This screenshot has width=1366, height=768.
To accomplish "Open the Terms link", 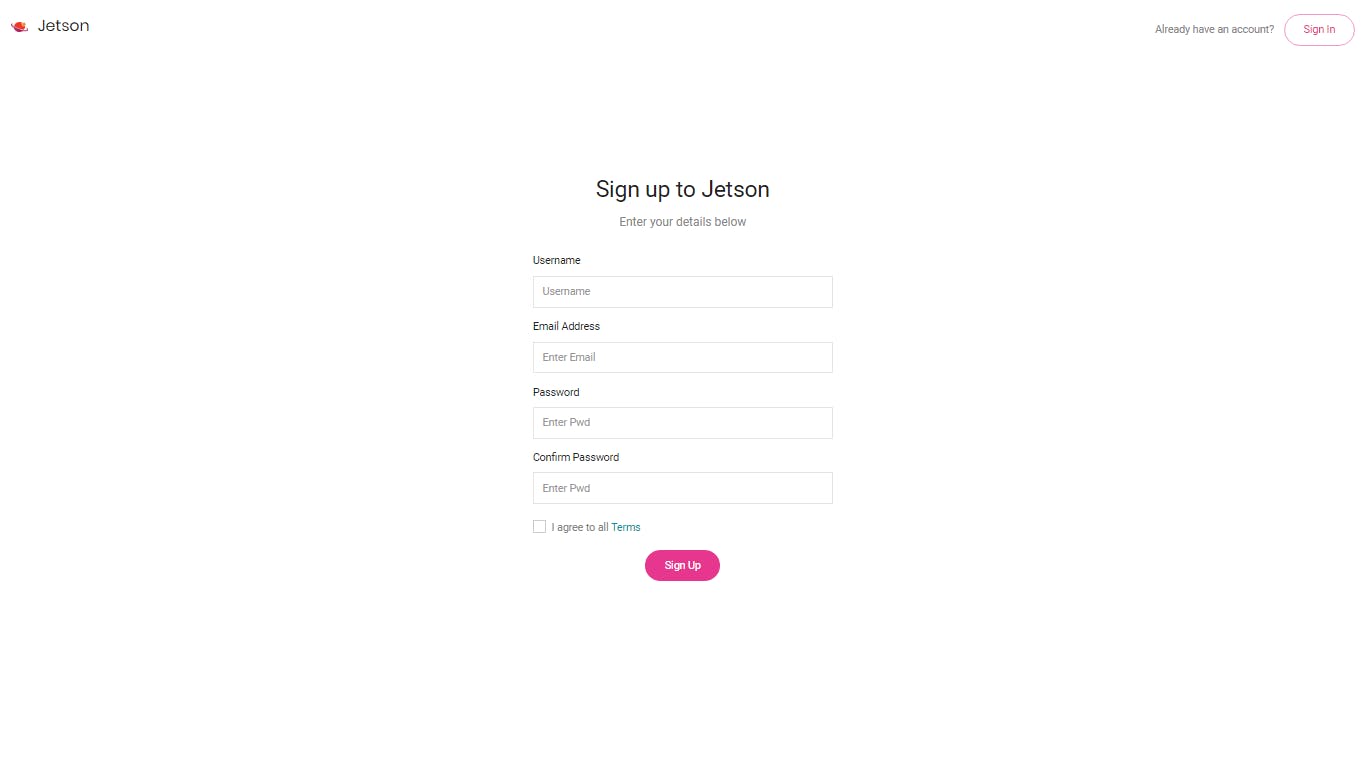I will (626, 527).
